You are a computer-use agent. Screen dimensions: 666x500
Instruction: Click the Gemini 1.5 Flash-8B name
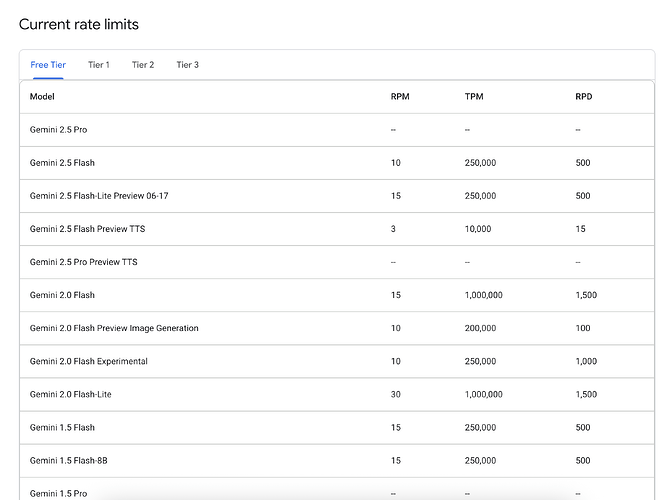pos(68,461)
